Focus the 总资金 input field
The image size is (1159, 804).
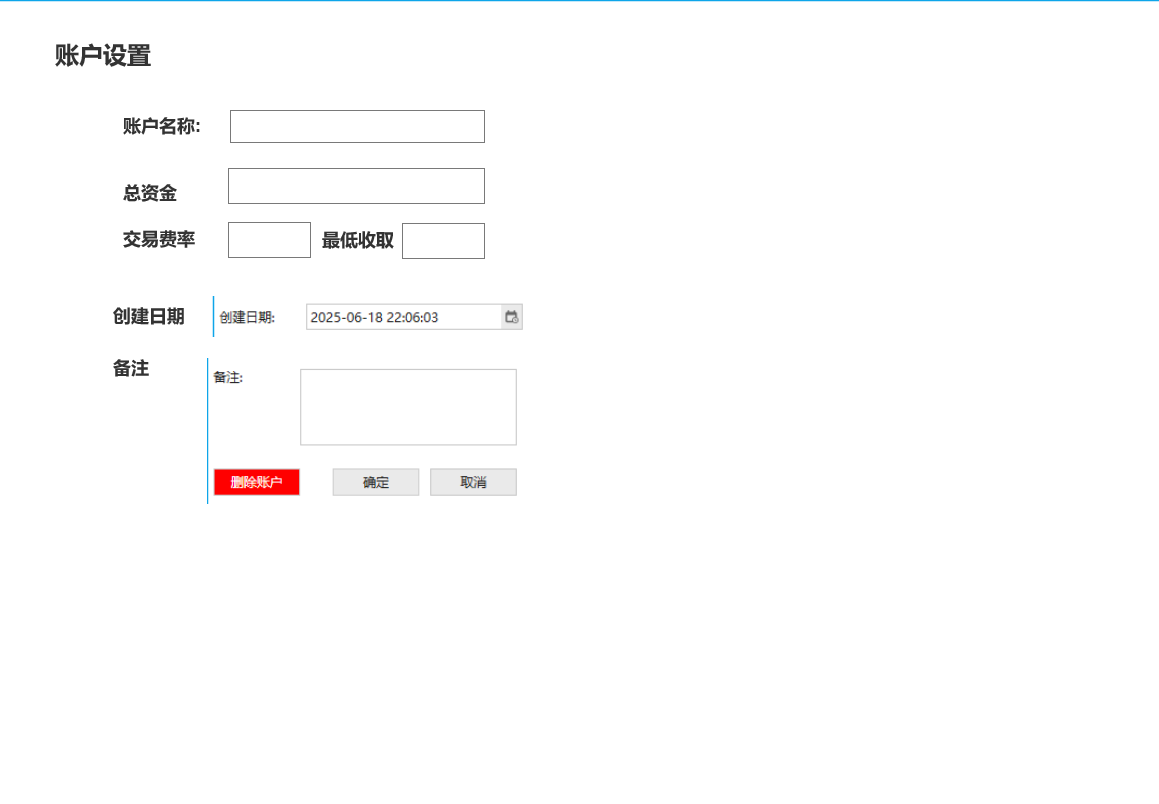pos(356,186)
